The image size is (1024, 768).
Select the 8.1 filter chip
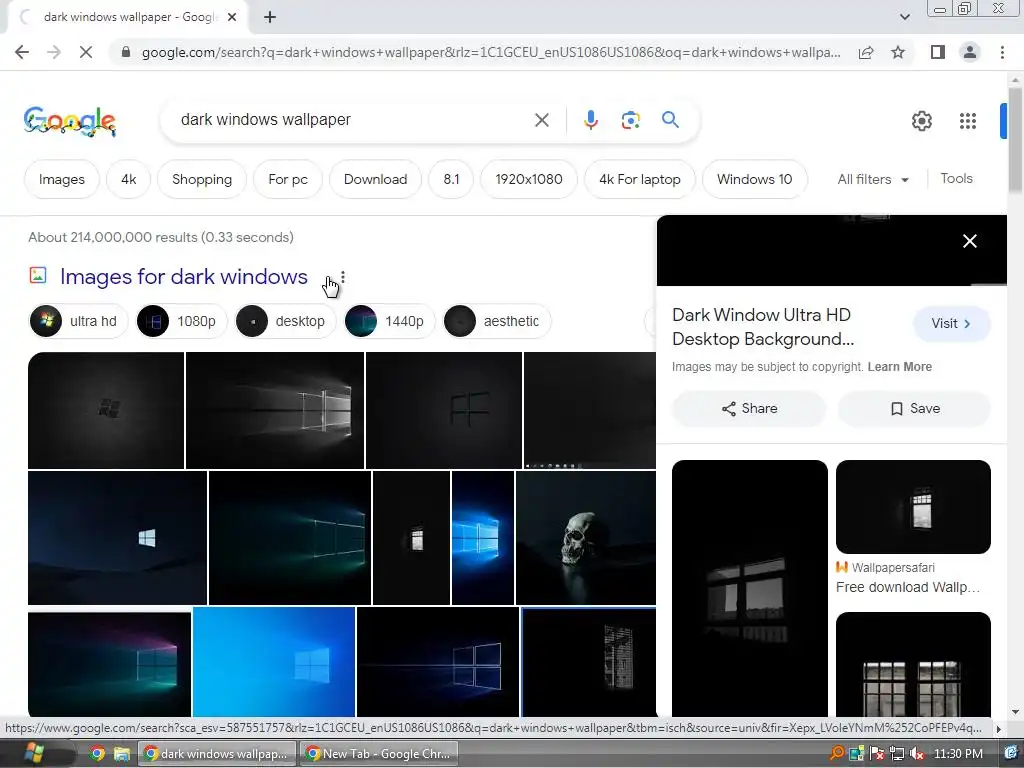coord(451,179)
